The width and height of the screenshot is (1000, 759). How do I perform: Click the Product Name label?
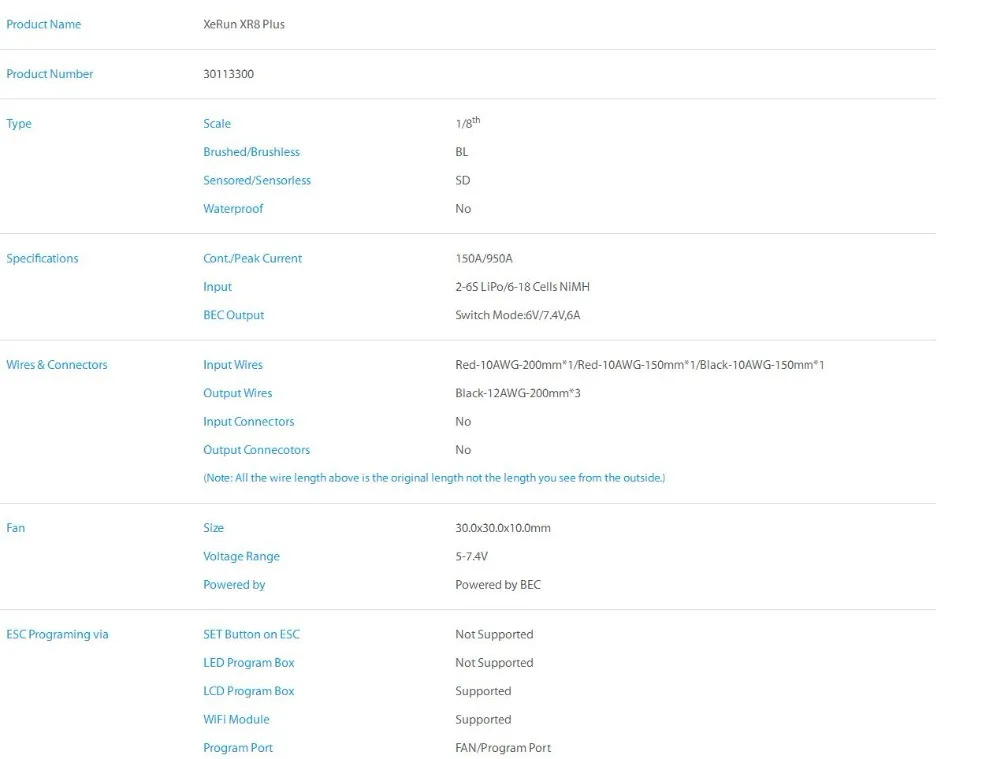click(x=44, y=24)
